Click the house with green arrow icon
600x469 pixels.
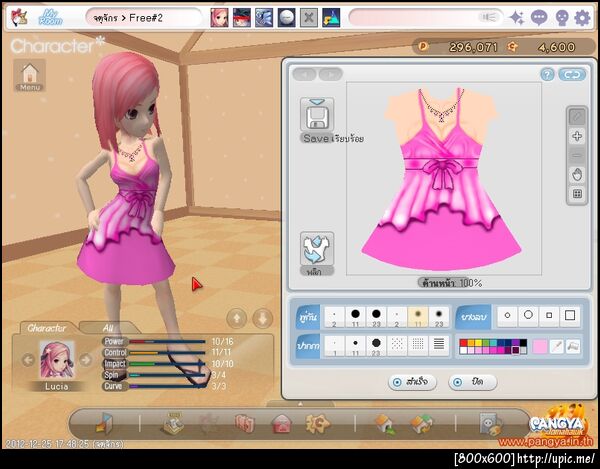point(385,424)
